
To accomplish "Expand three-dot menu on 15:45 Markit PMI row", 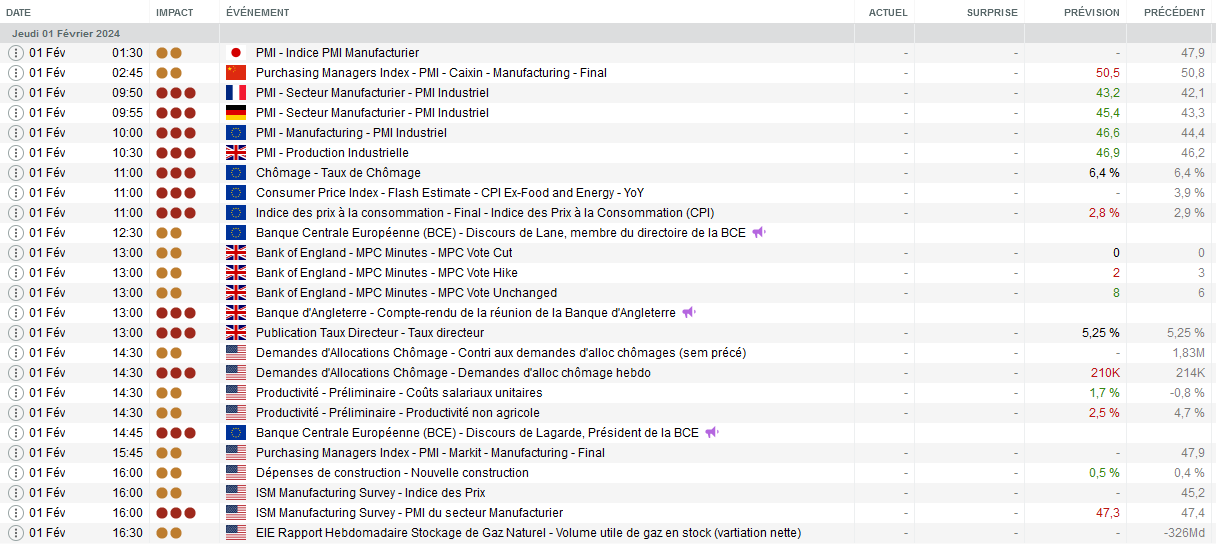I will click(x=16, y=453).
